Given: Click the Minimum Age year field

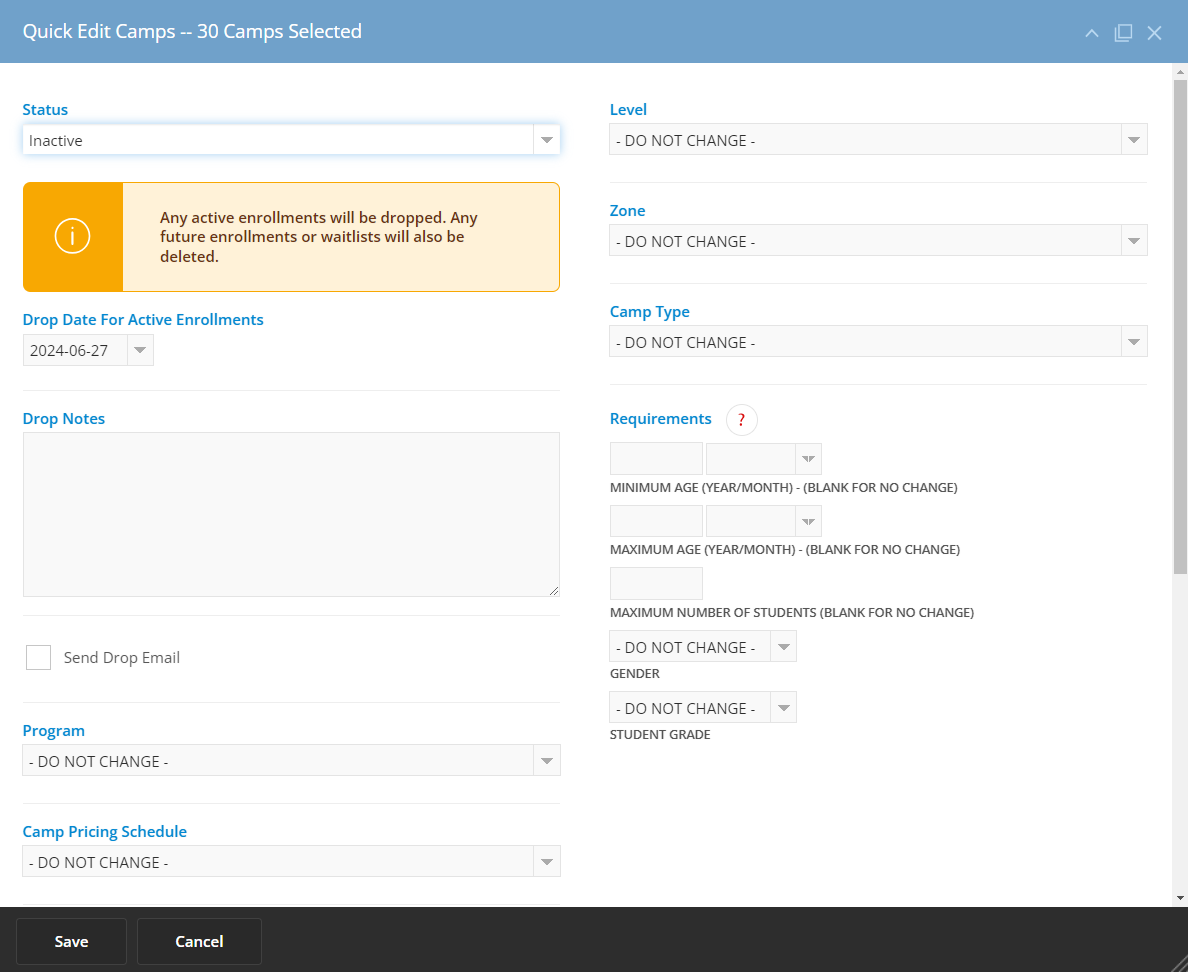Looking at the screenshot, I should 656,459.
